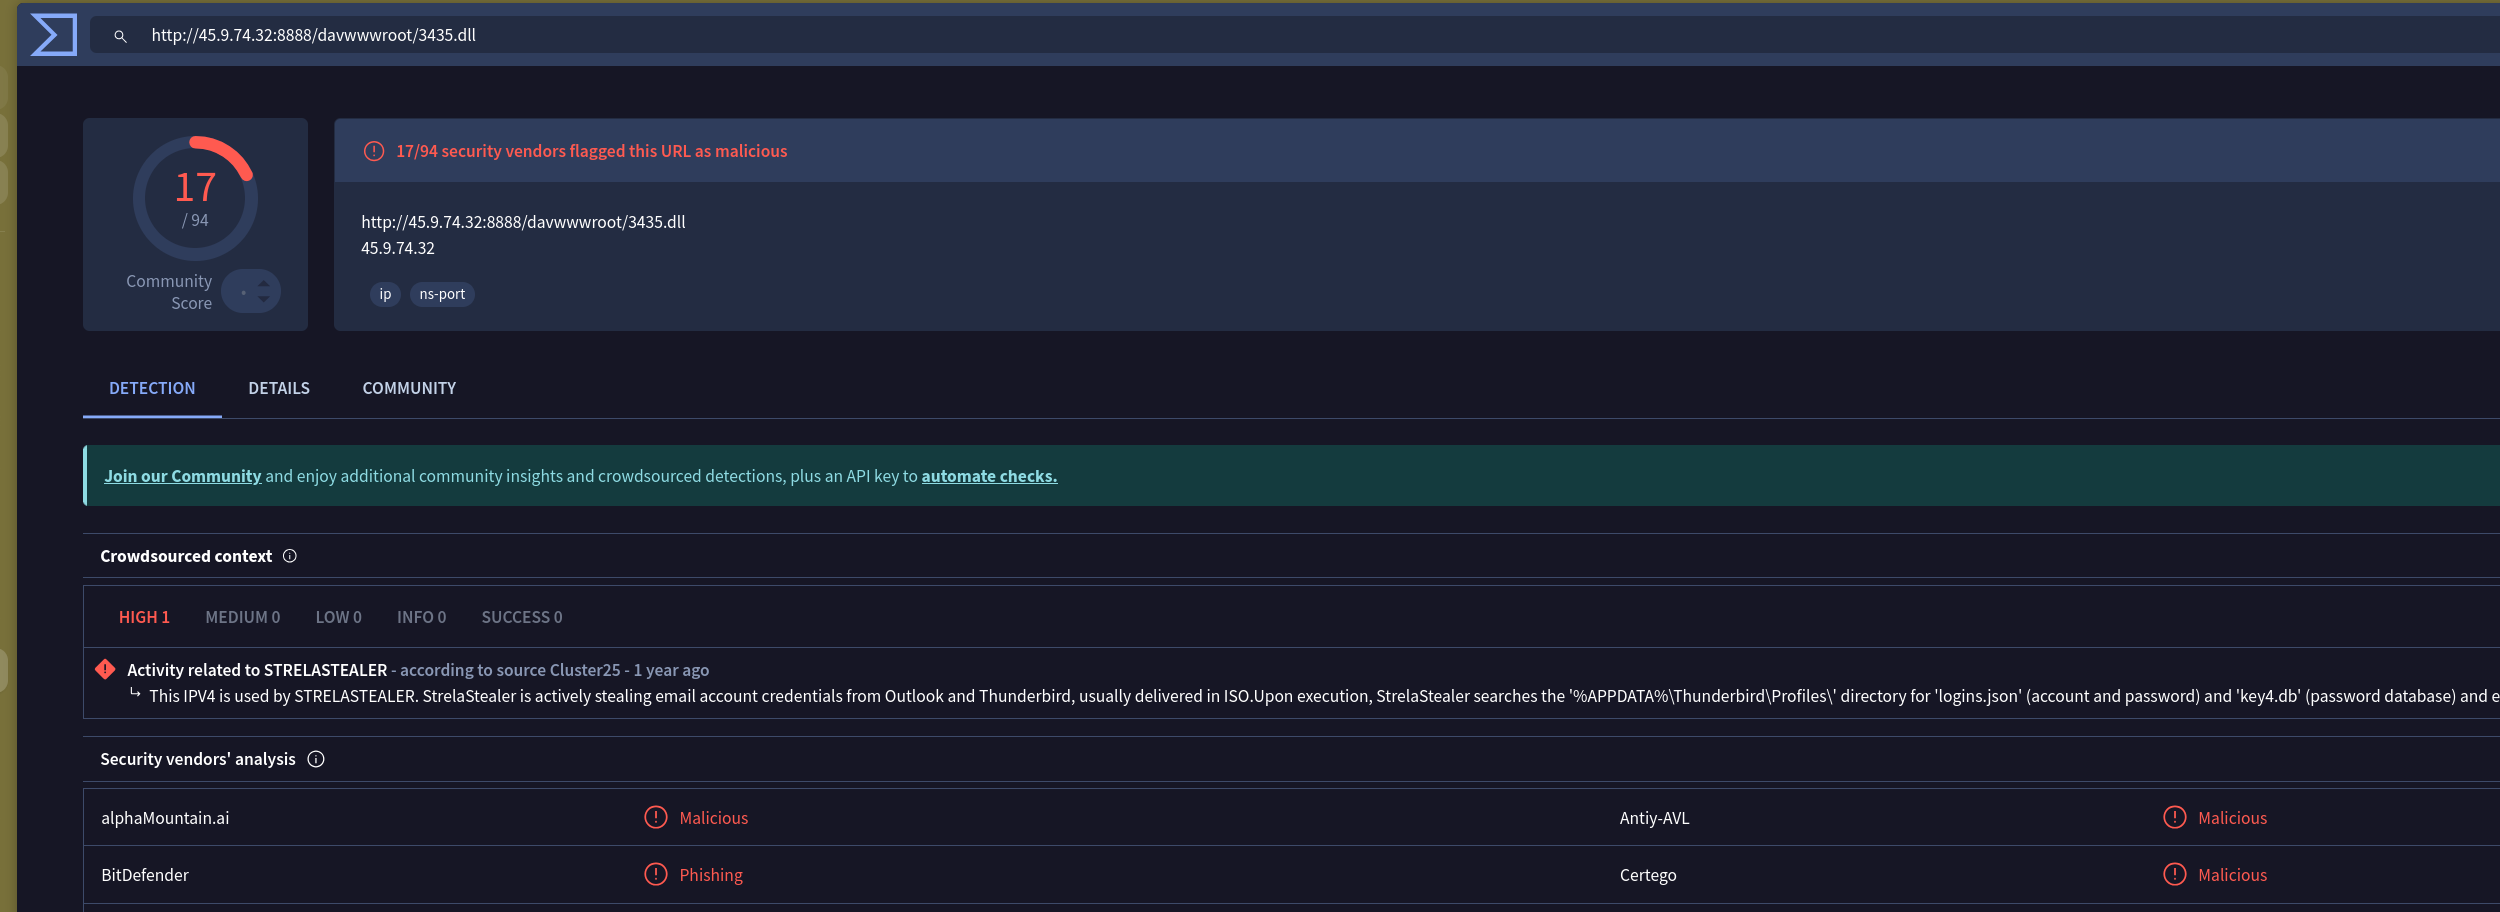The width and height of the screenshot is (2500, 912).
Task: Click Certego Malicious warning icon
Action: click(x=2174, y=875)
